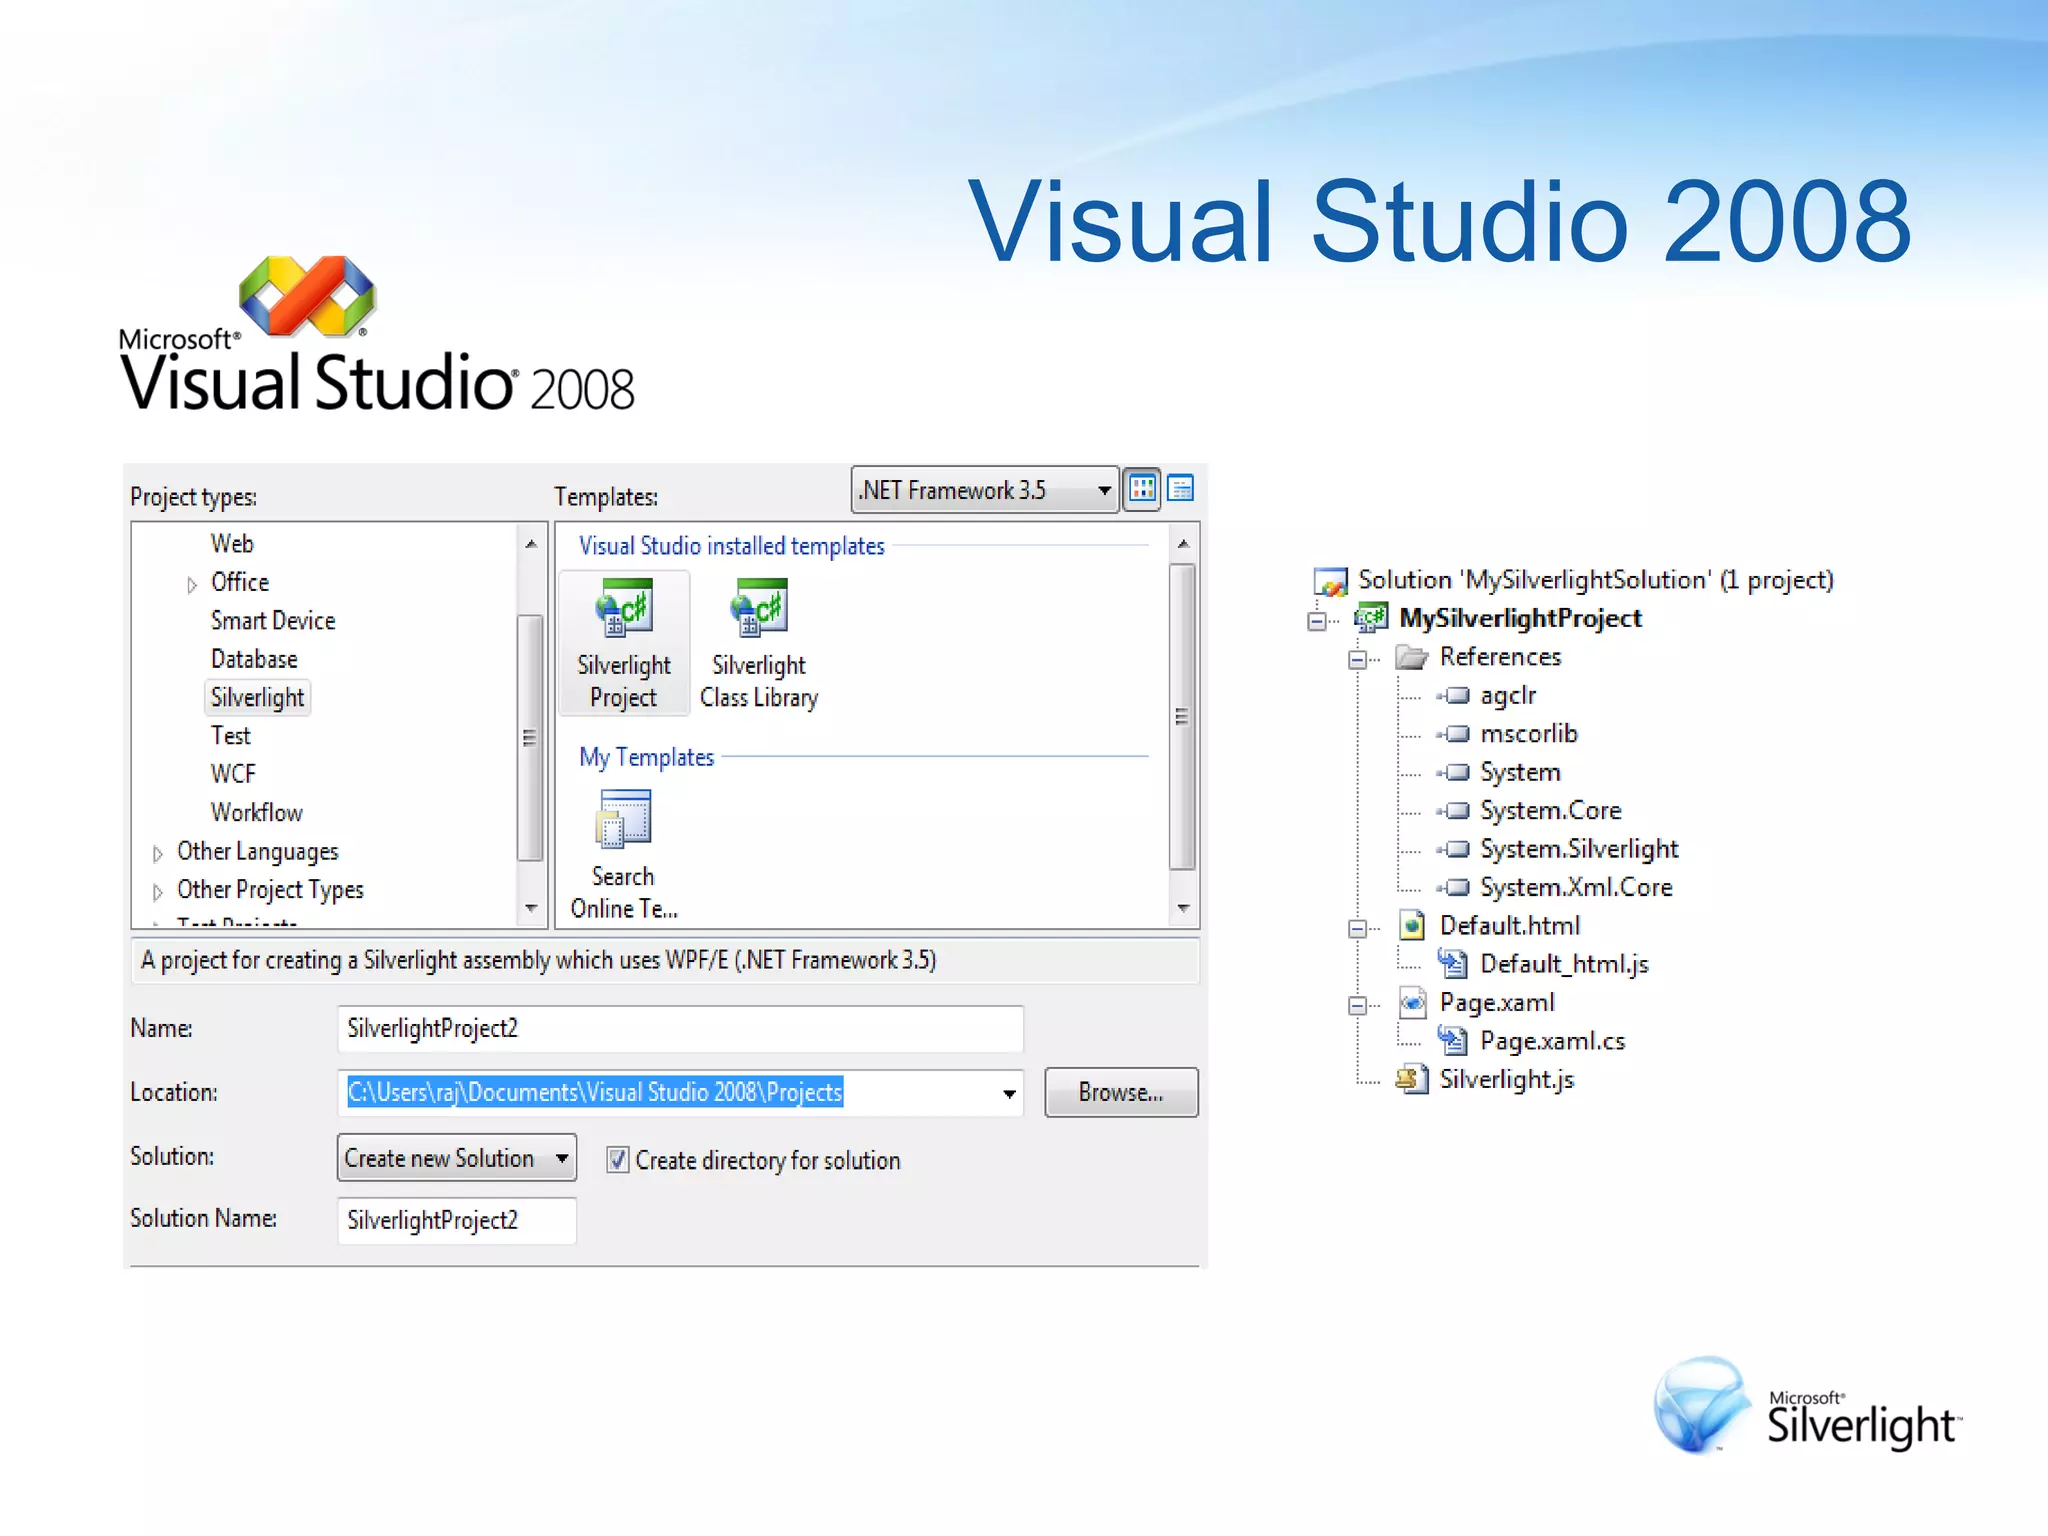Image resolution: width=2048 pixels, height=1536 pixels.
Task: Click the System.Silverlight reference icon
Action: pyautogui.click(x=1453, y=849)
